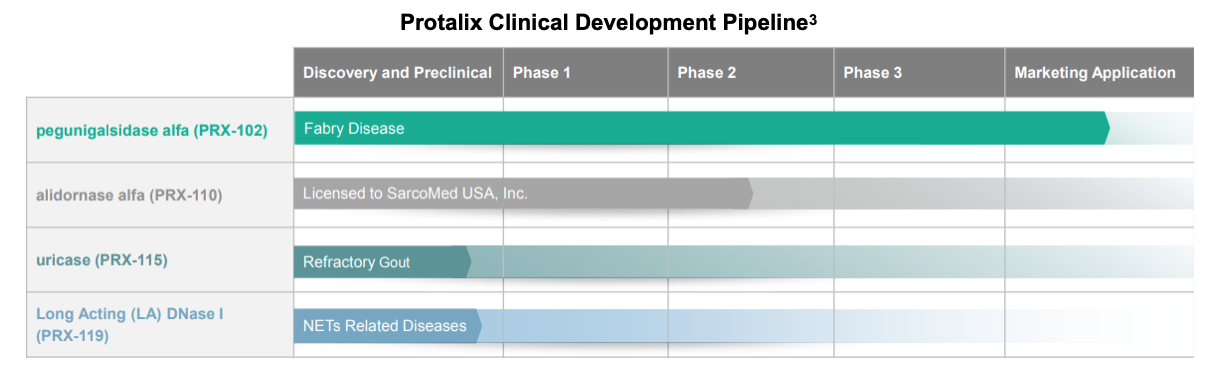Viewport: 1218px width, 390px height.
Task: Click the NETs Related Diseases bar label
Action: (x=385, y=326)
